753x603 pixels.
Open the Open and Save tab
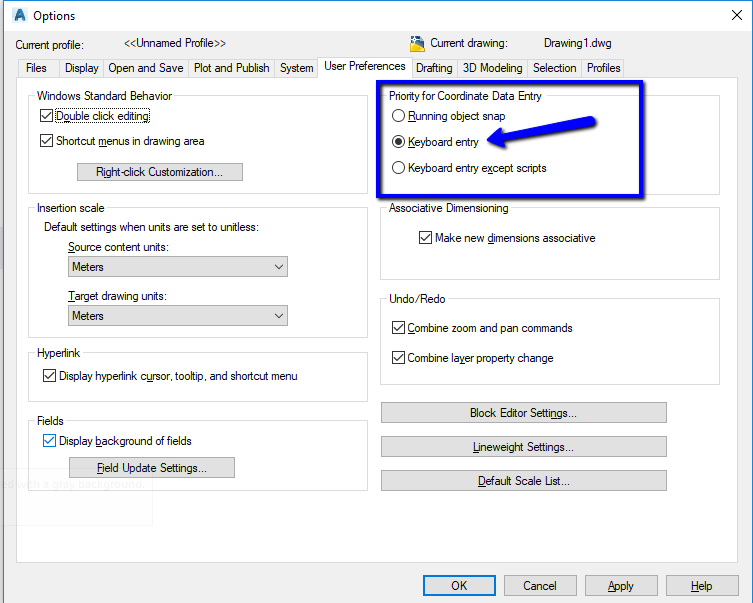146,68
